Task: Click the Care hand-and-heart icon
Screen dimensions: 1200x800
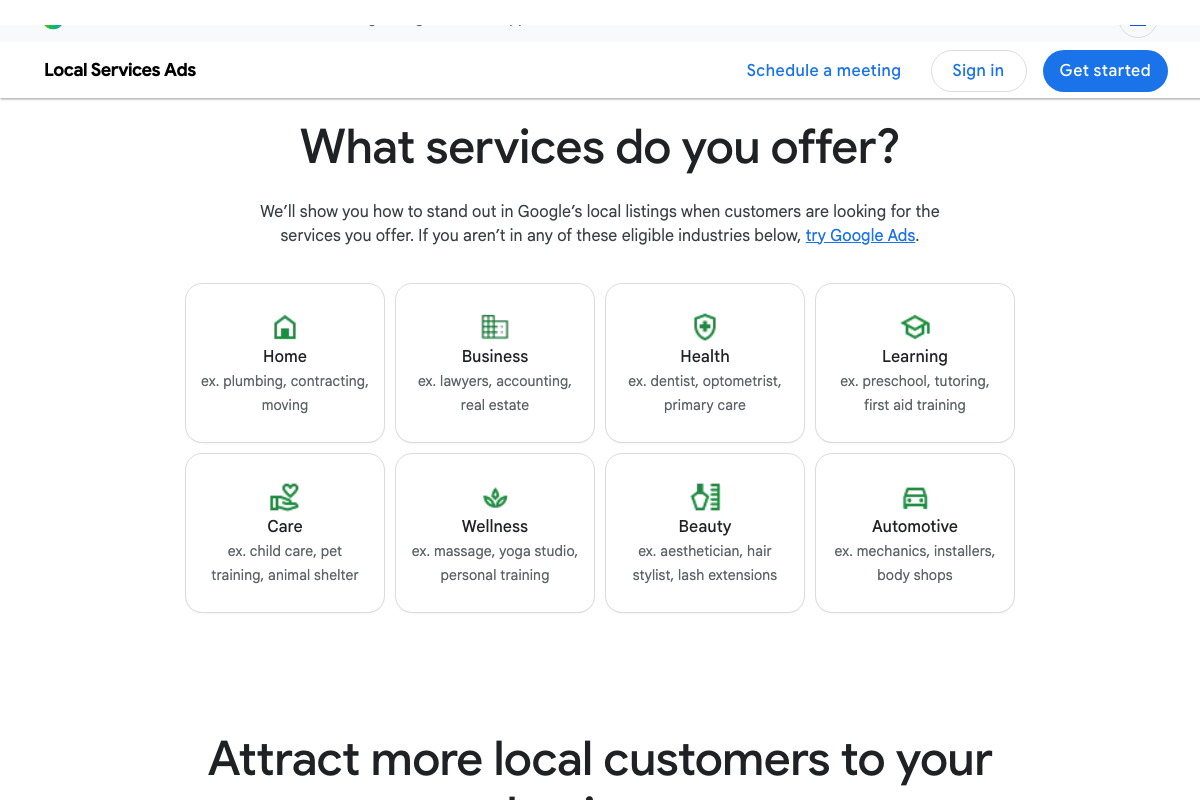Action: point(285,497)
